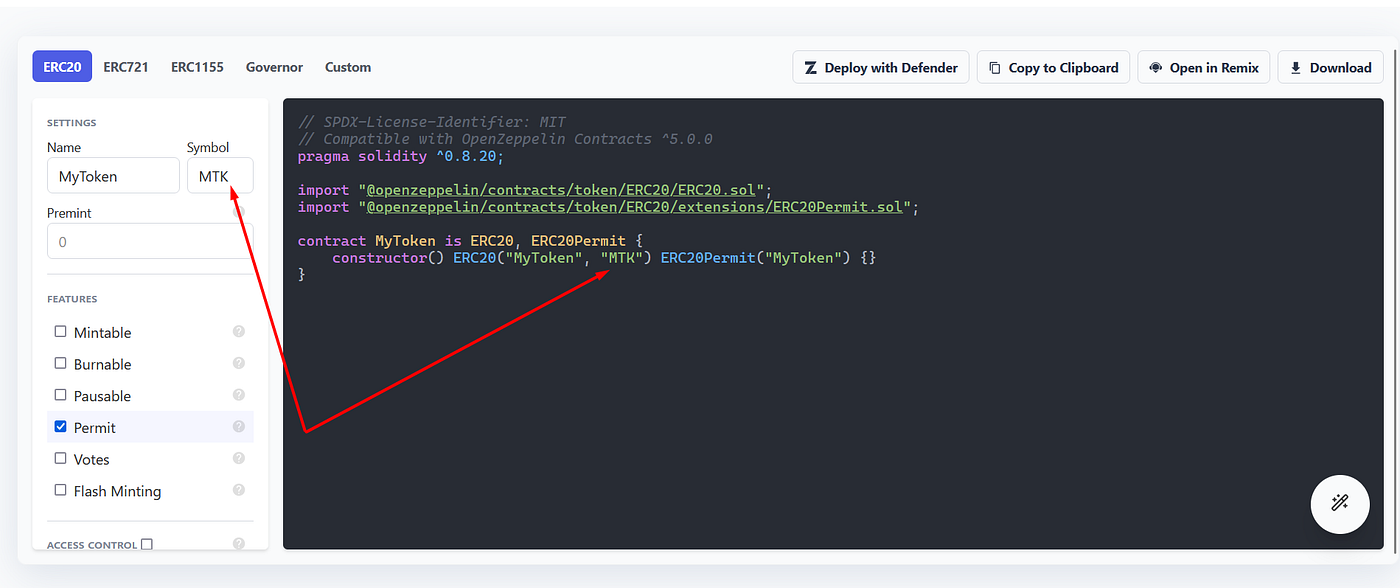
Task: Open the ERC20Permit.sol import link
Action: 637,207
